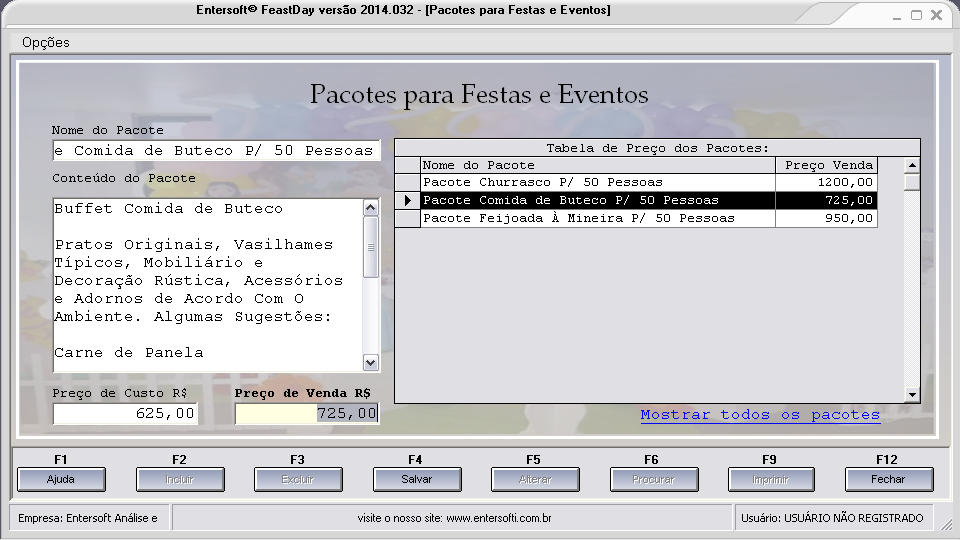
Task: Click the Empresa status bar entry
Action: click(88, 518)
